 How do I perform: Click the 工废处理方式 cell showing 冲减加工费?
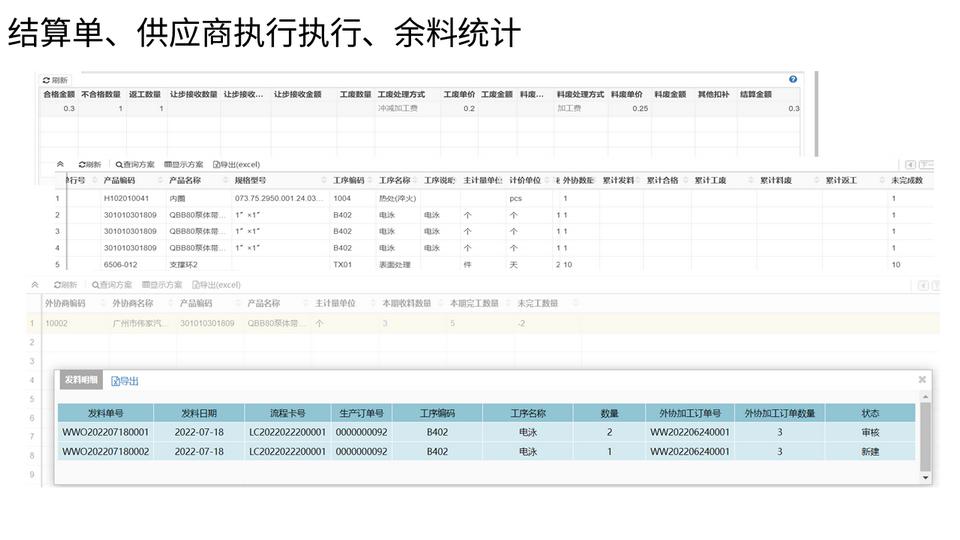(x=400, y=108)
